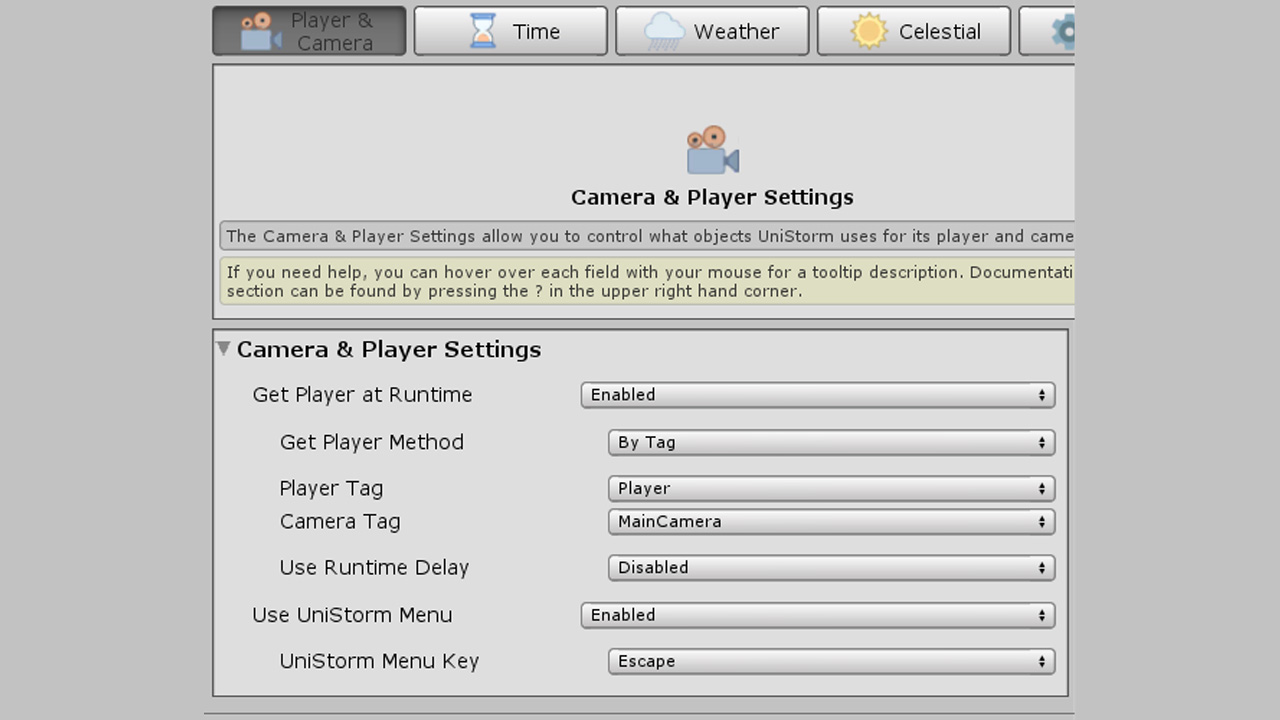
Task: Click the description starting 'The Camera & Player Settings allow'
Action: tap(647, 236)
